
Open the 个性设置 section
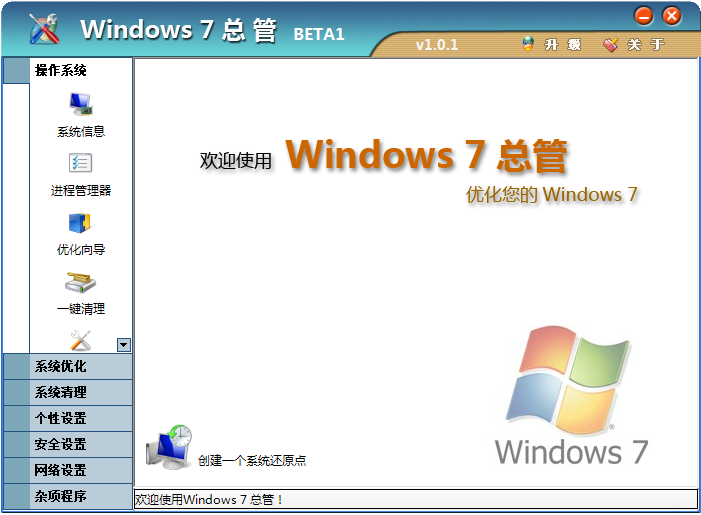pyautogui.click(x=68, y=418)
